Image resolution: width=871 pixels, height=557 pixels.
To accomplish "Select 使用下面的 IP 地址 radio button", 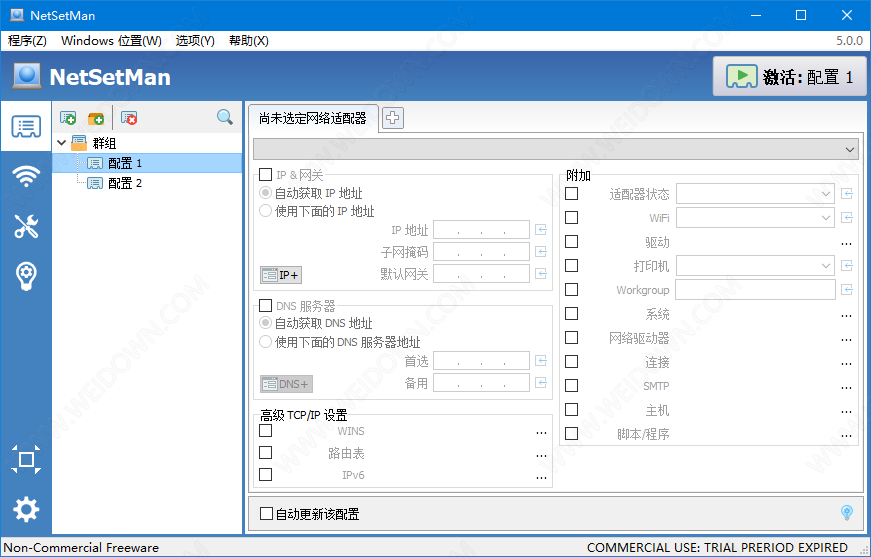I will point(266,211).
